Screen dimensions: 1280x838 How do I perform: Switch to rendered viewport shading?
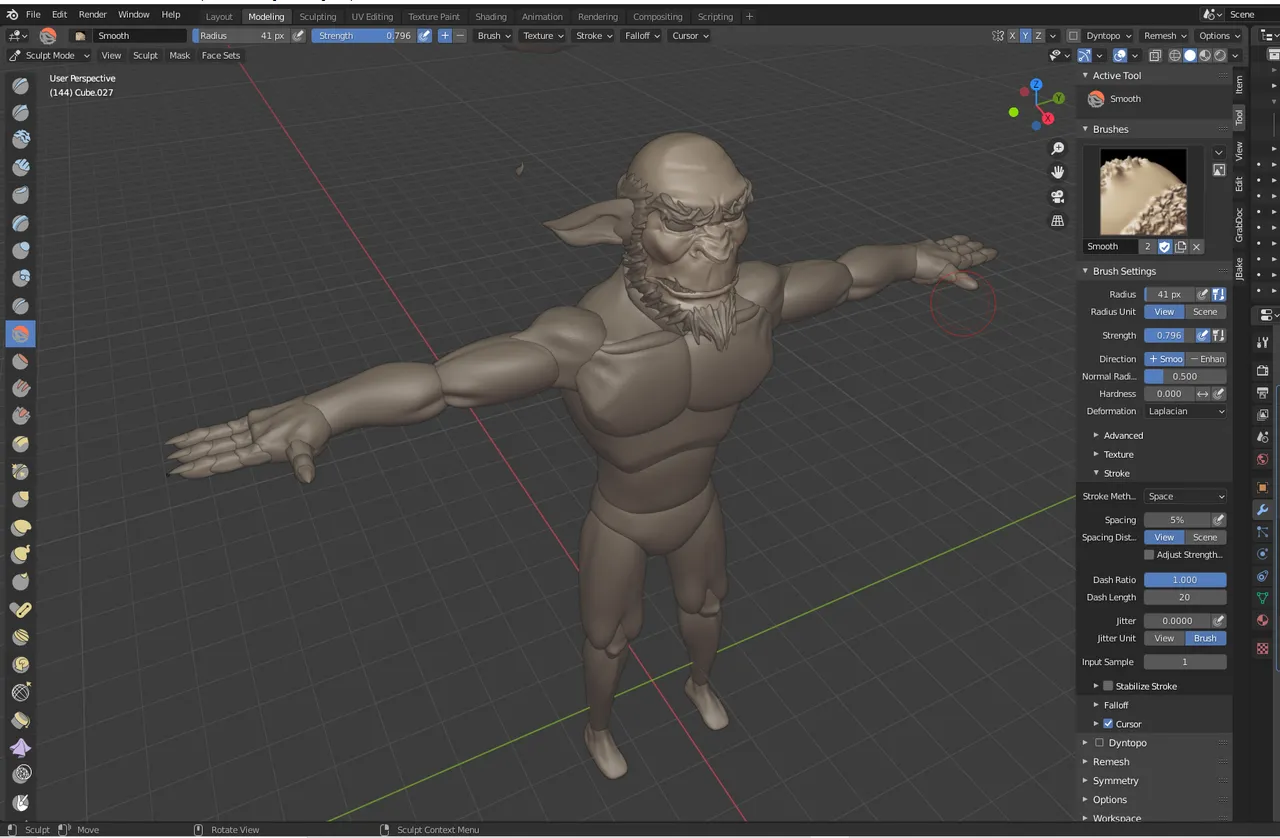coord(1220,55)
